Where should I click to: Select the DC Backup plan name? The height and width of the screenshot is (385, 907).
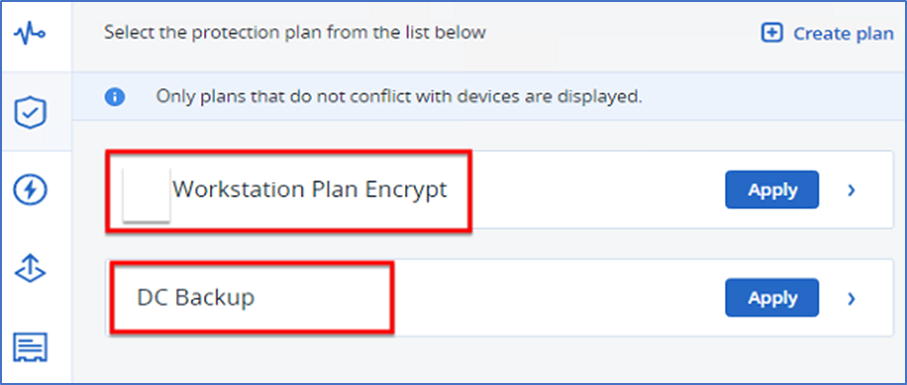[196, 297]
